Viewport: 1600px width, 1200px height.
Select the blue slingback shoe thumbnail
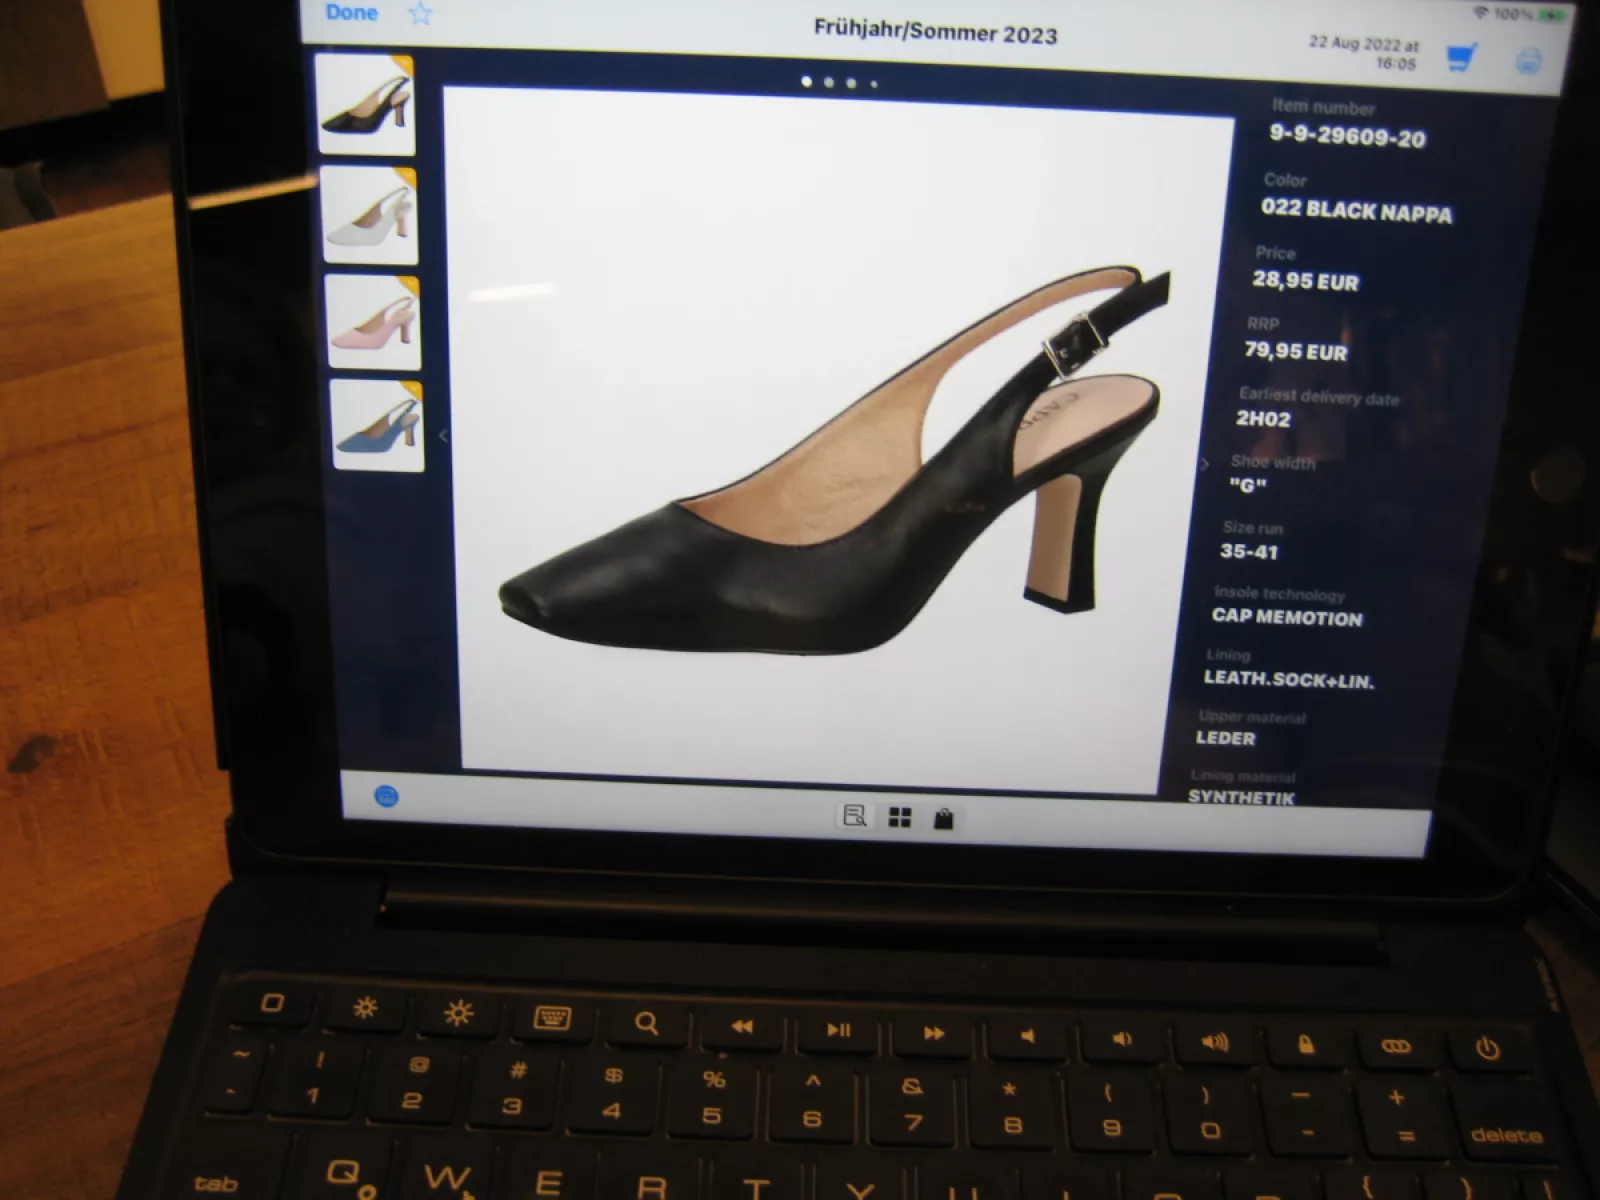378,425
